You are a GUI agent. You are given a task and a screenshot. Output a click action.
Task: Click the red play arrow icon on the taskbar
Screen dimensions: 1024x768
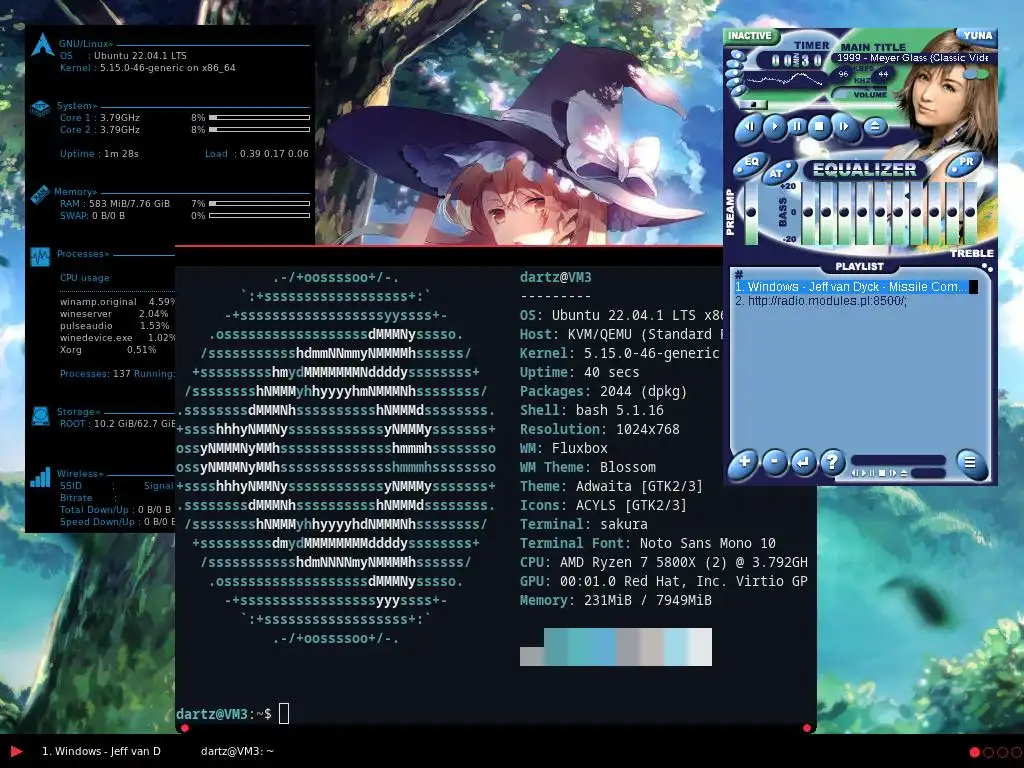[16, 752]
